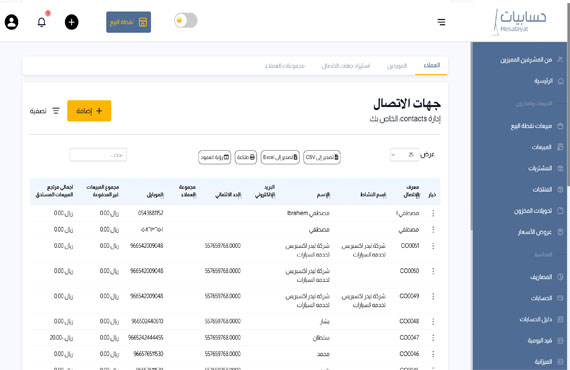
Task: Switch to the الموردين suppliers tab
Action: click(x=397, y=66)
